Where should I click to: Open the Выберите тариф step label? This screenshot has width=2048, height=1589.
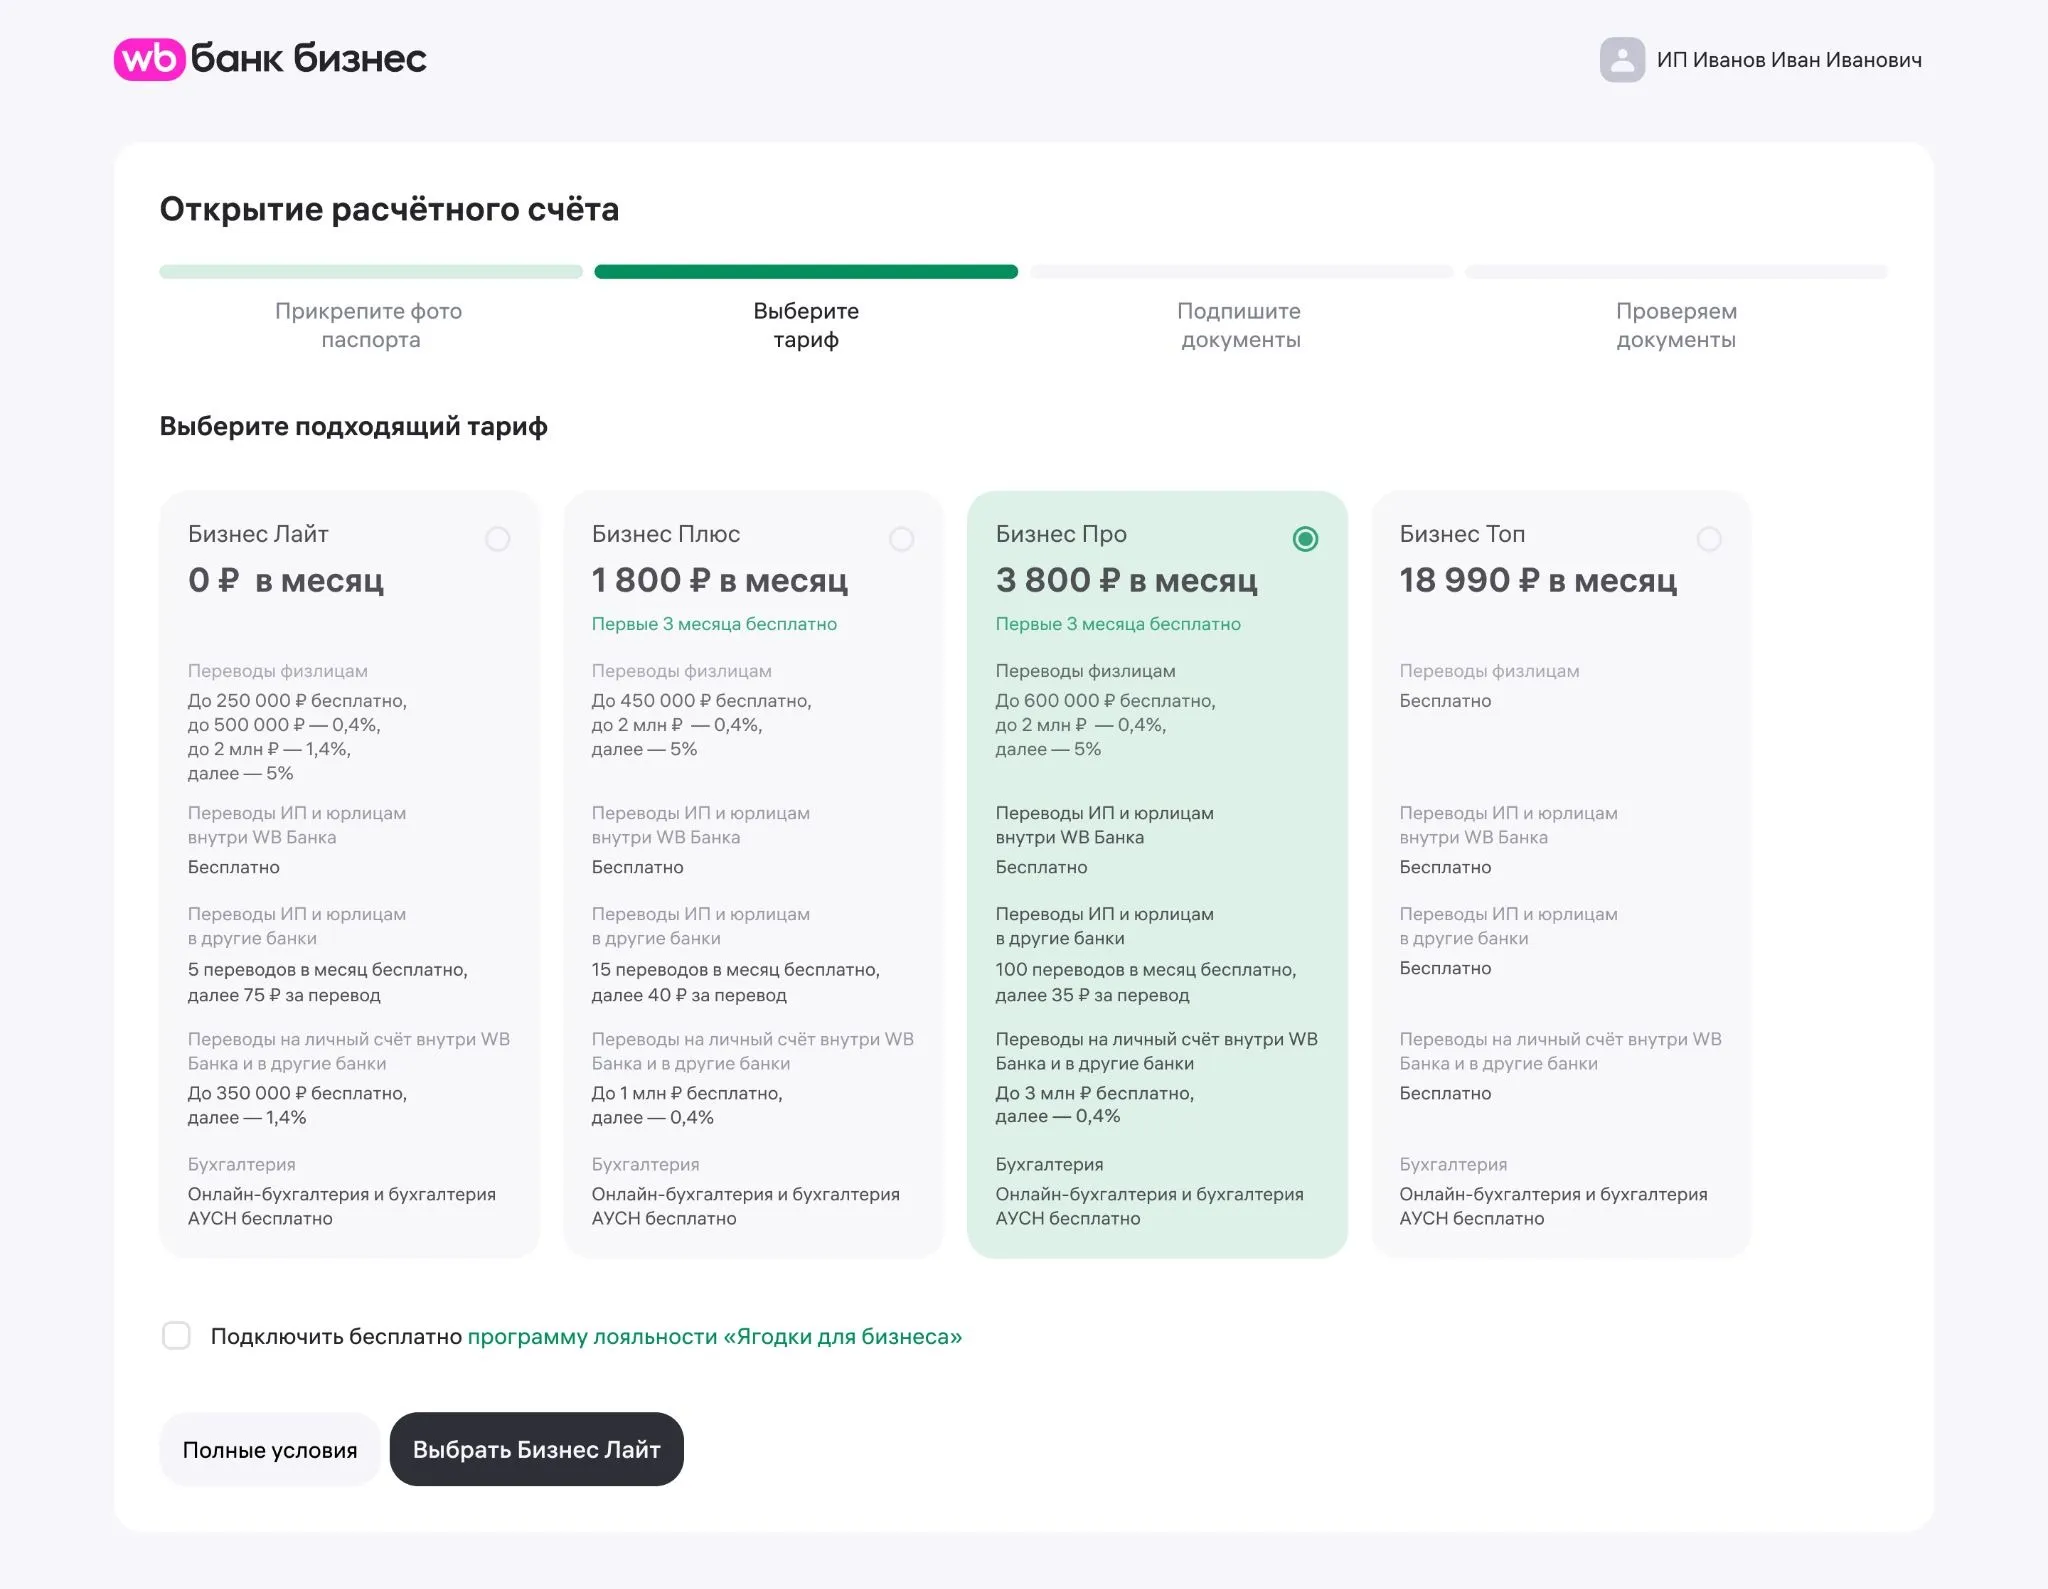(x=806, y=325)
